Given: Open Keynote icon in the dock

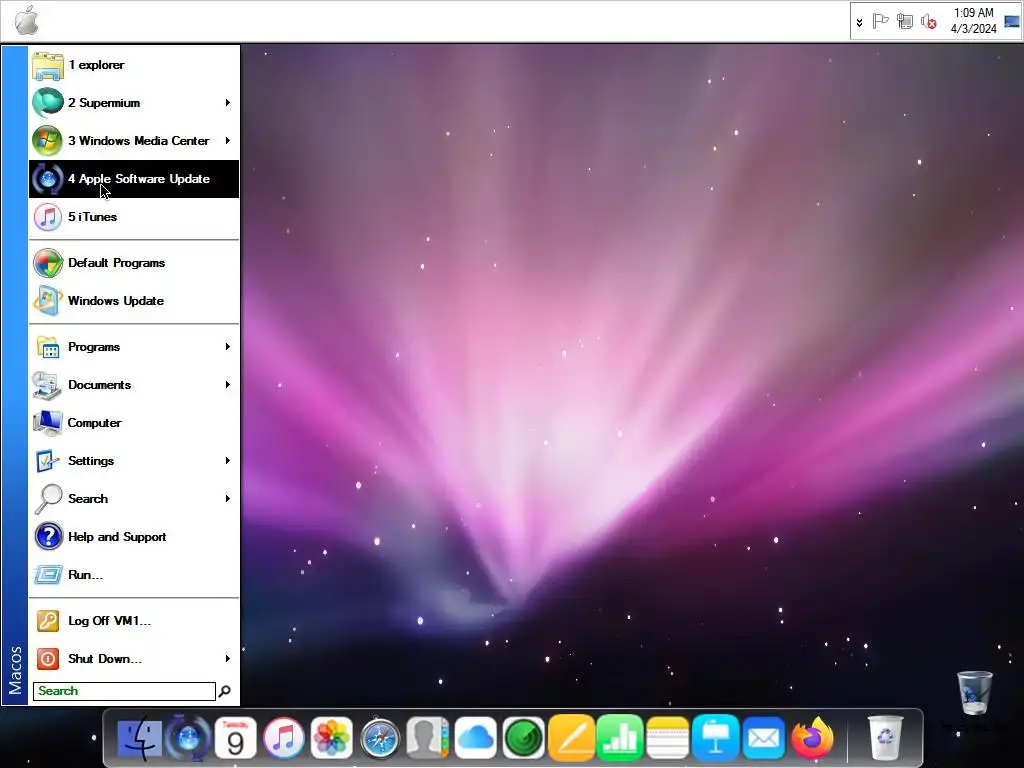Looking at the screenshot, I should pyautogui.click(x=716, y=738).
